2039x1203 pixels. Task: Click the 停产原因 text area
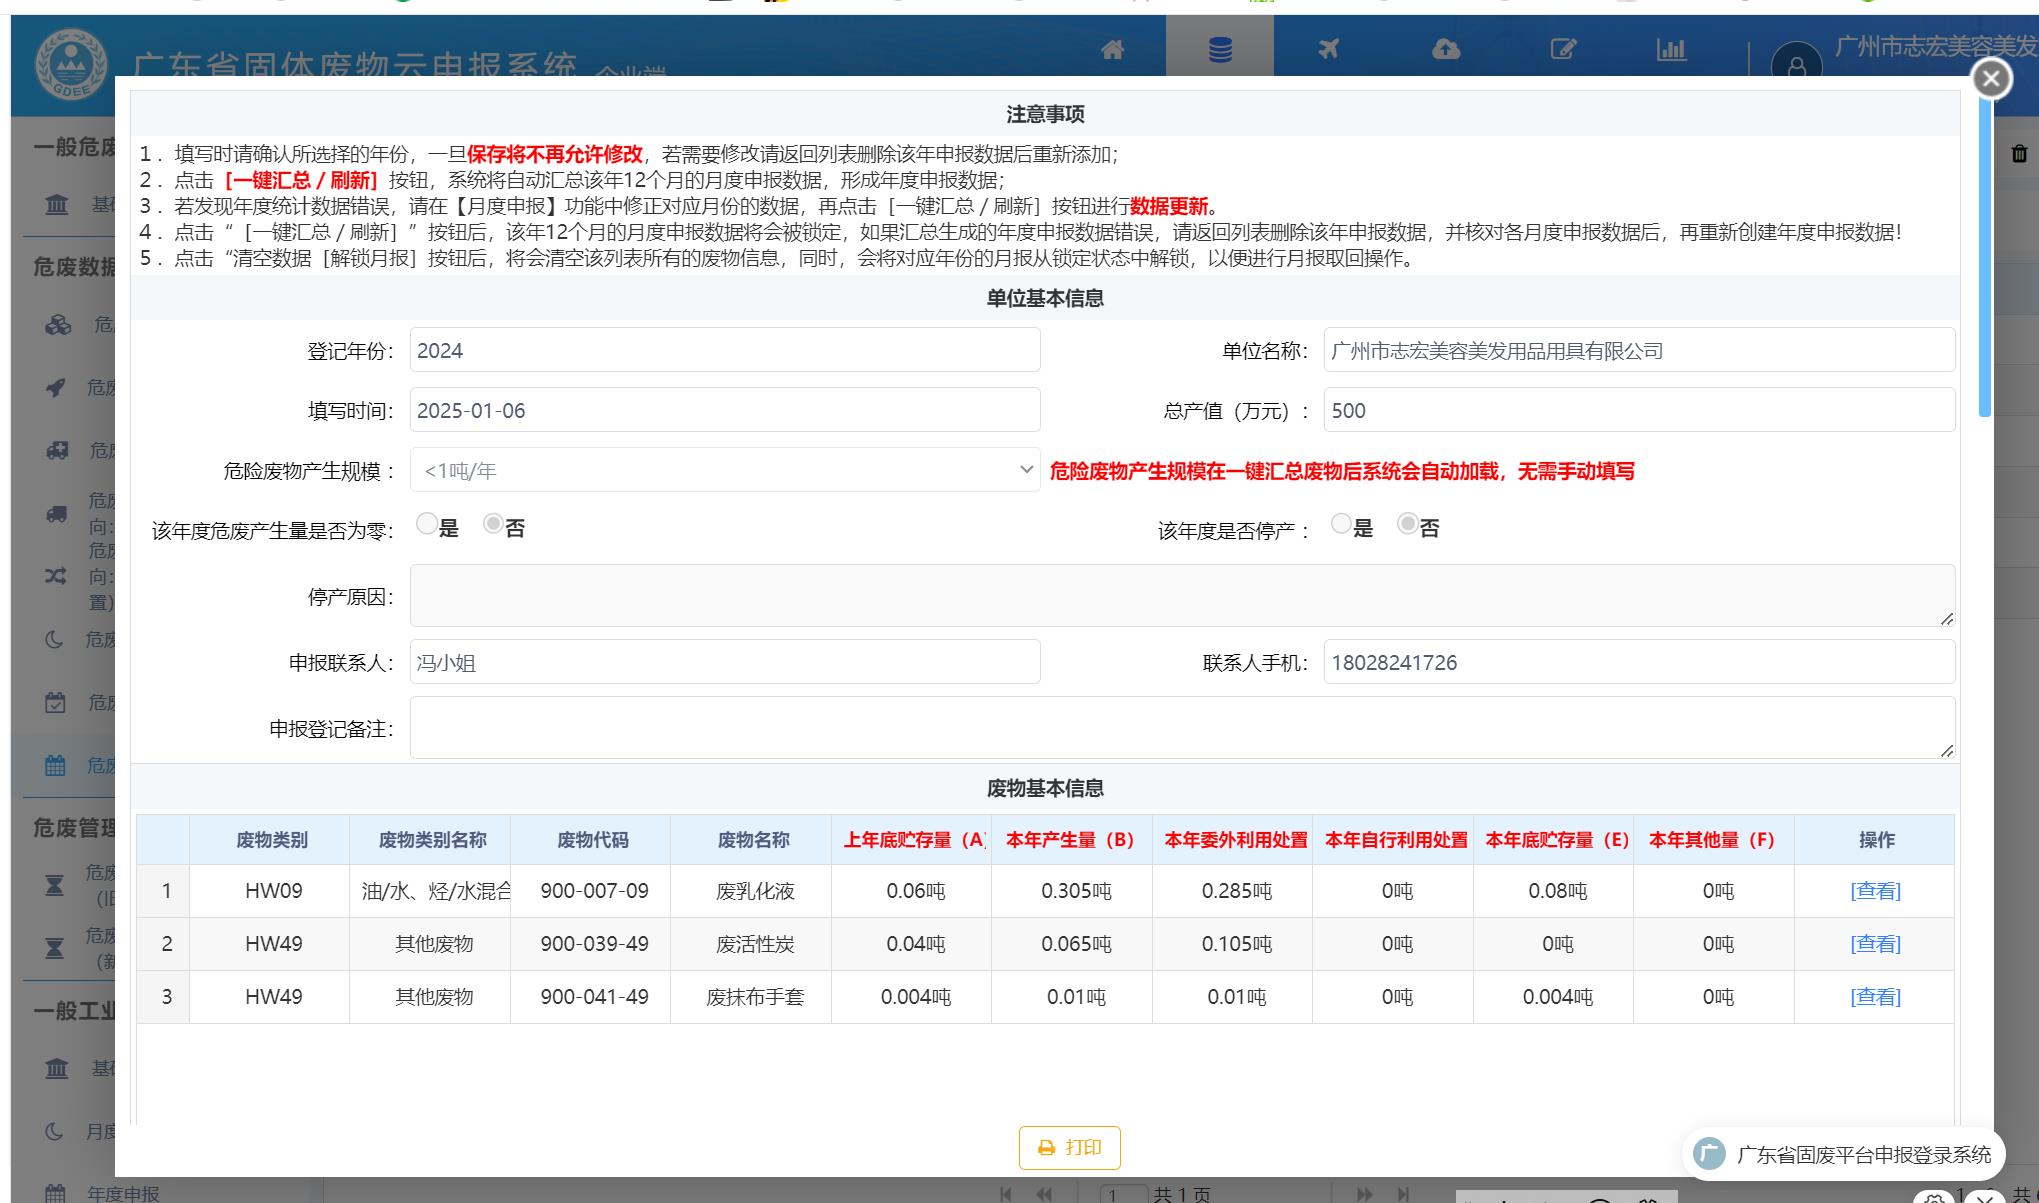(1182, 596)
